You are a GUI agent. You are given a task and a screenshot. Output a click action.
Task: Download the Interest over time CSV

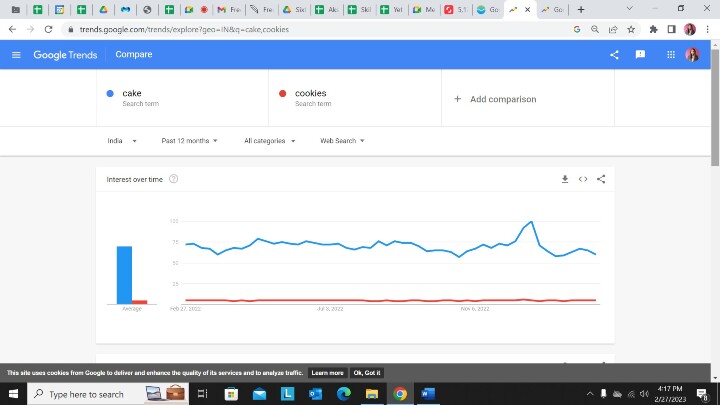click(x=565, y=179)
